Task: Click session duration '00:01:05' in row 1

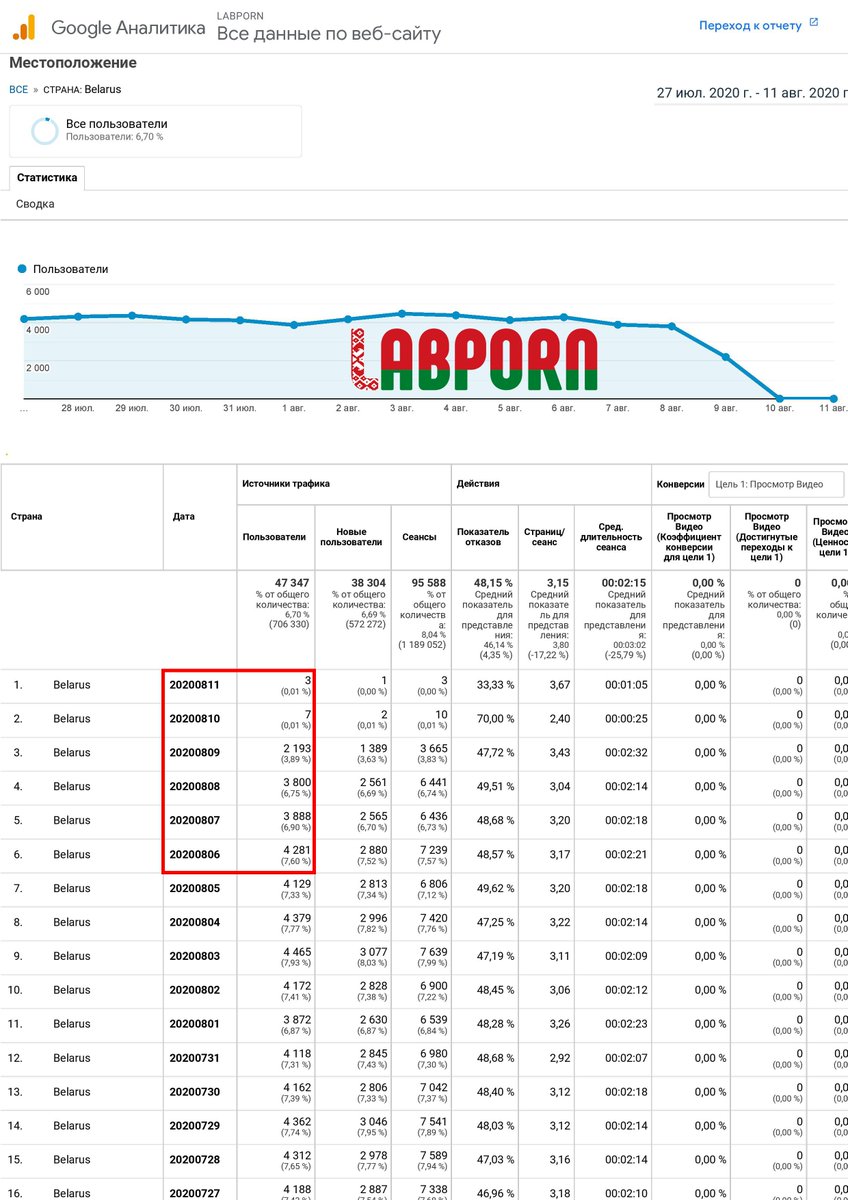Action: click(x=626, y=685)
